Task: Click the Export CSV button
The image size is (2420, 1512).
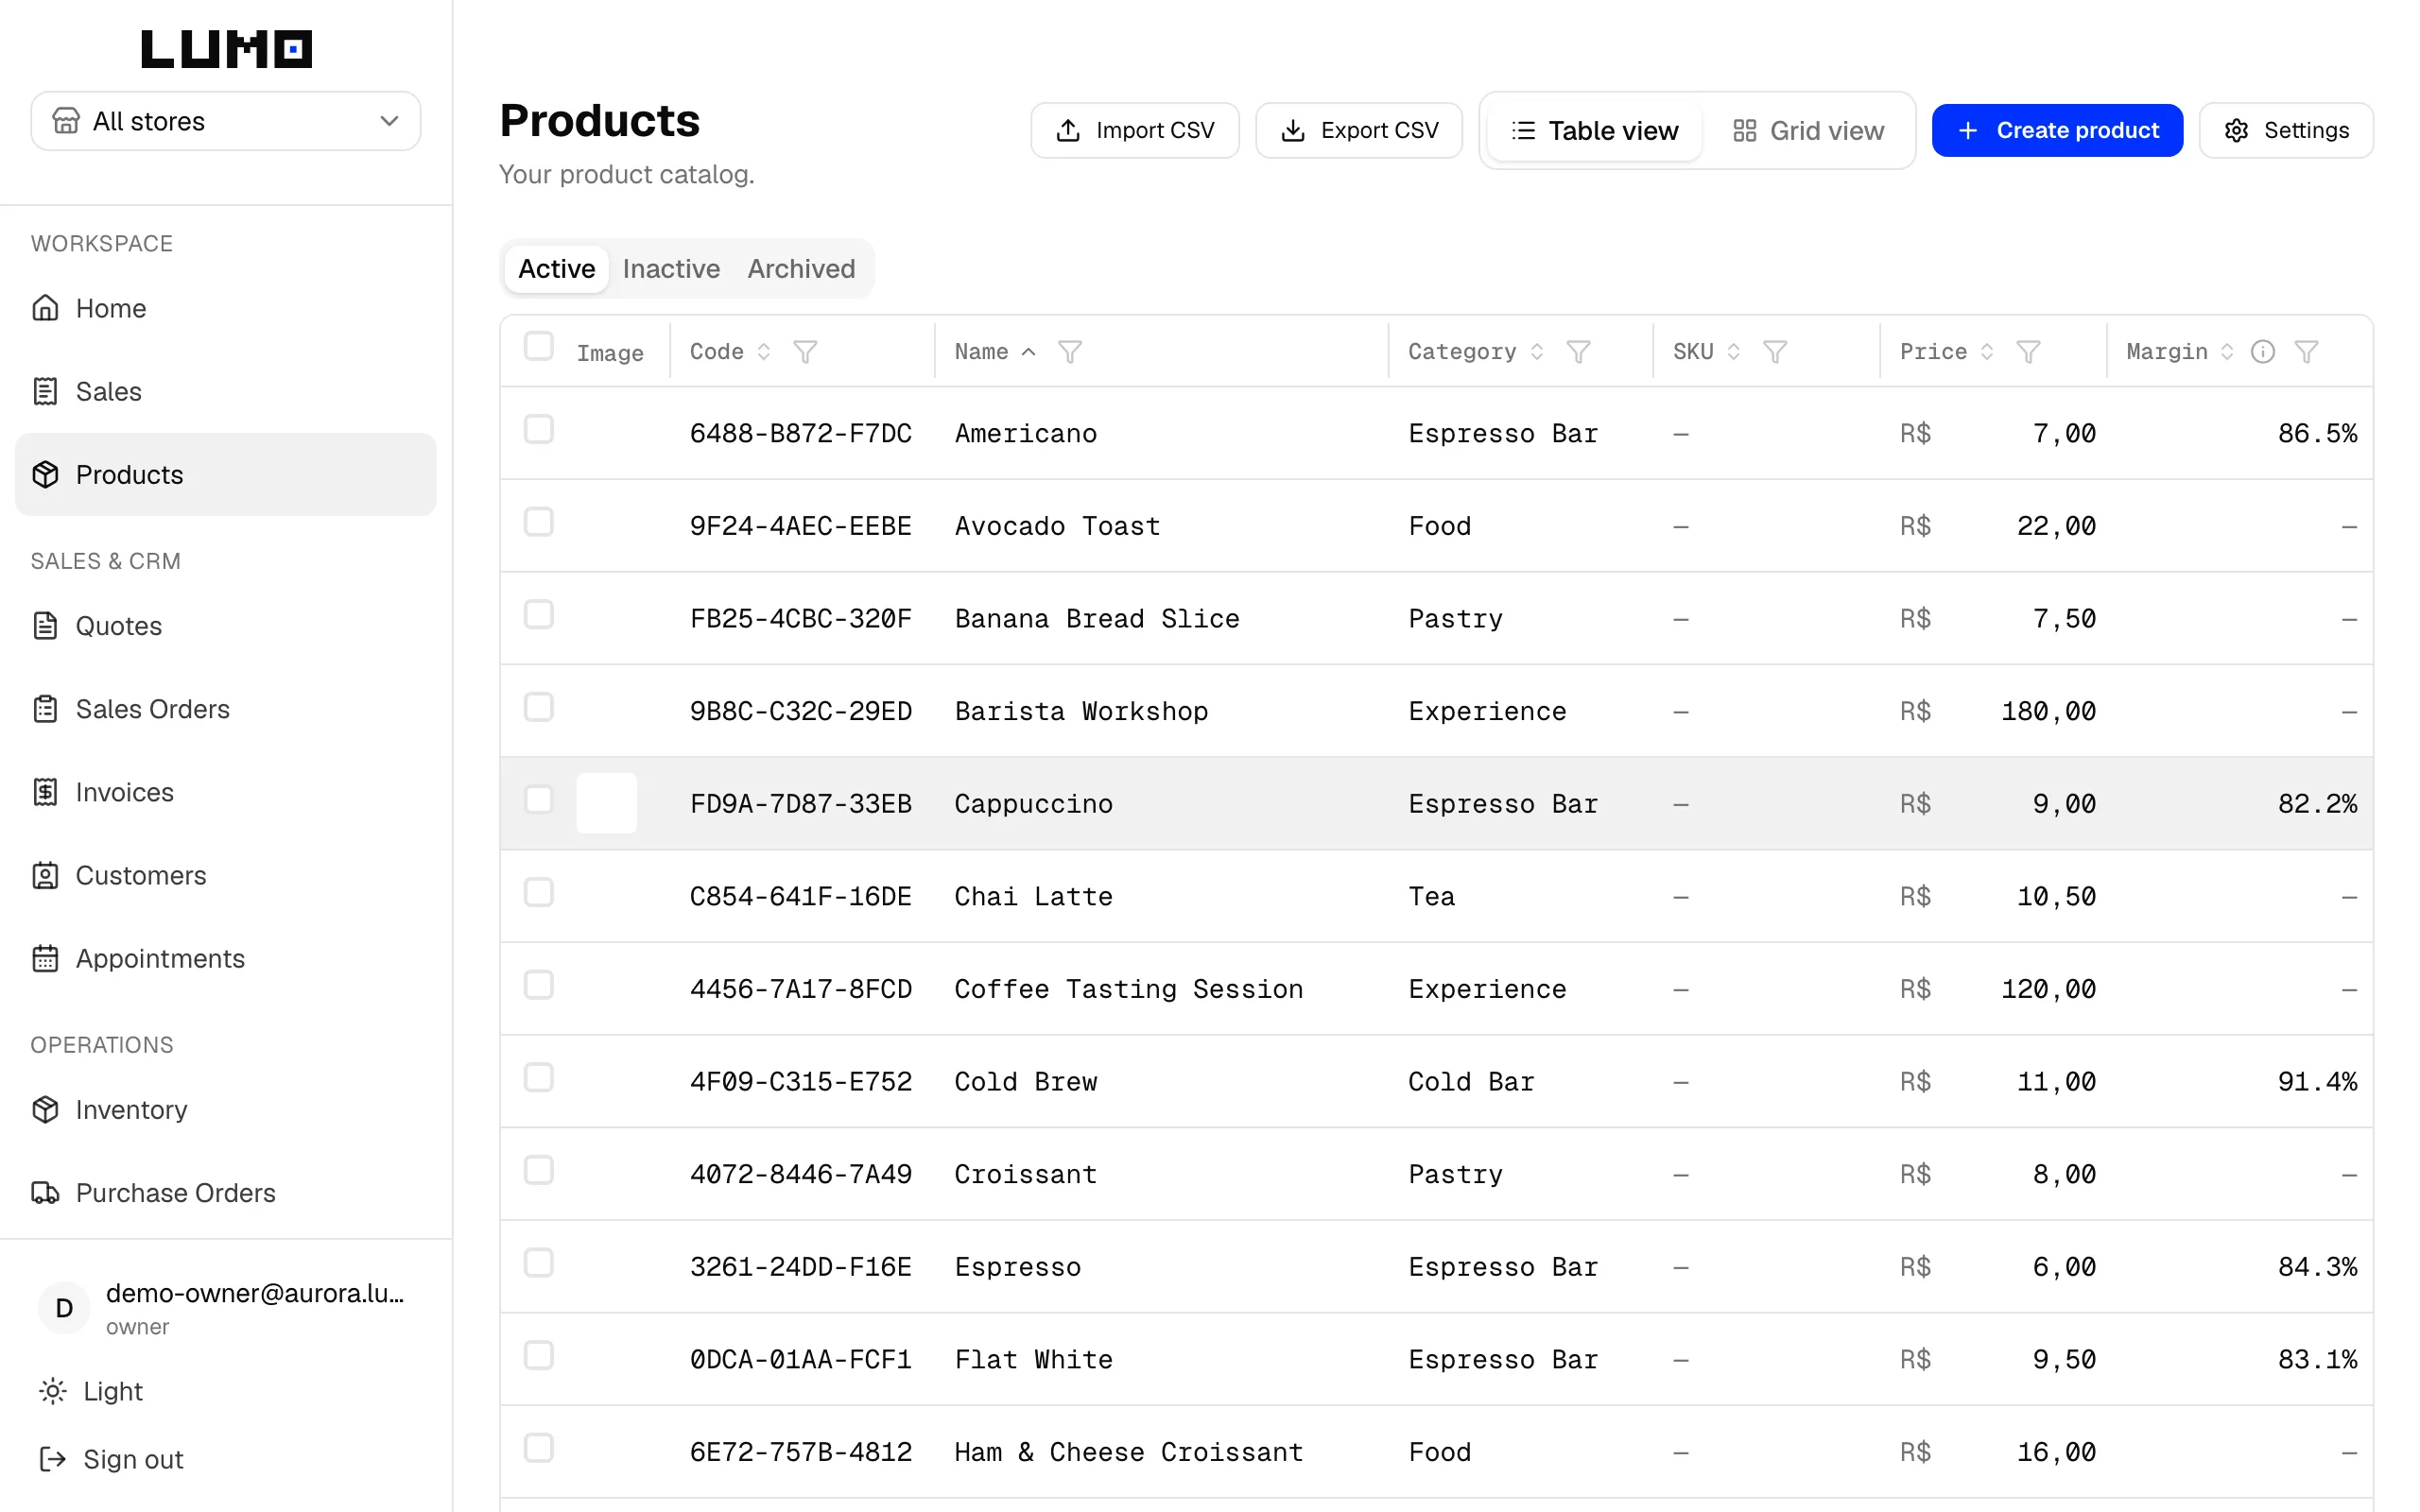Action: [x=1359, y=130]
